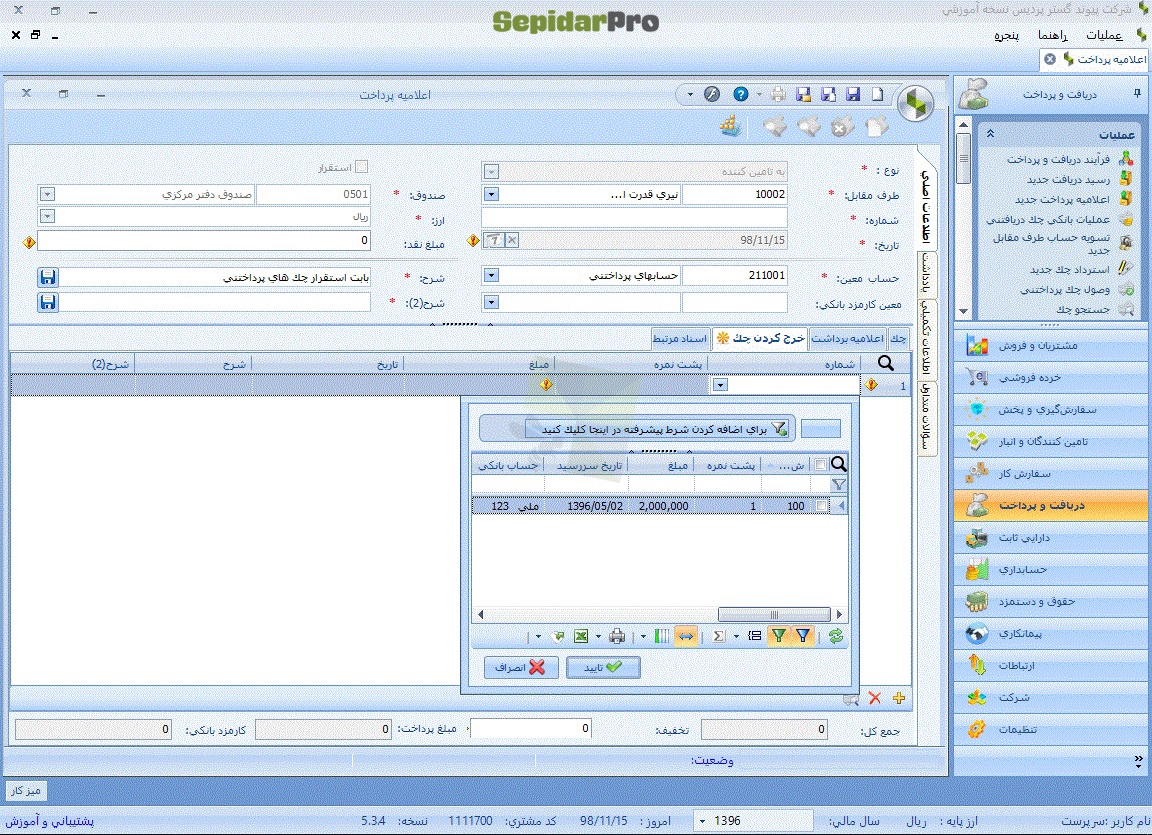Switch to the اسناد مرتبط tab
Screen dimensions: 1152x835
click(x=680, y=338)
